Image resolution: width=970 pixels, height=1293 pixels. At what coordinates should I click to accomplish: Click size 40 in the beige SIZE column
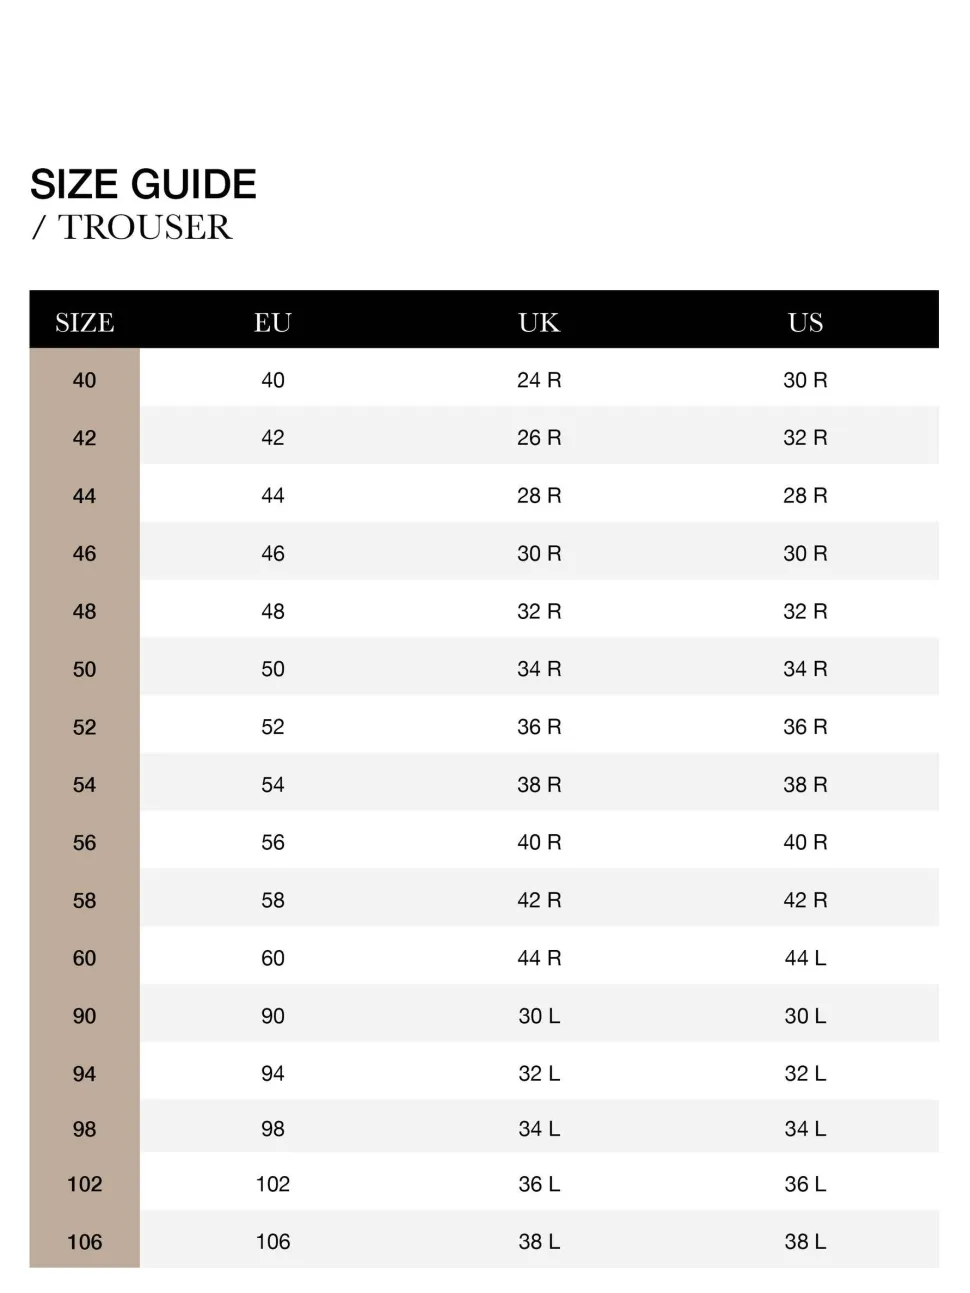click(x=84, y=380)
